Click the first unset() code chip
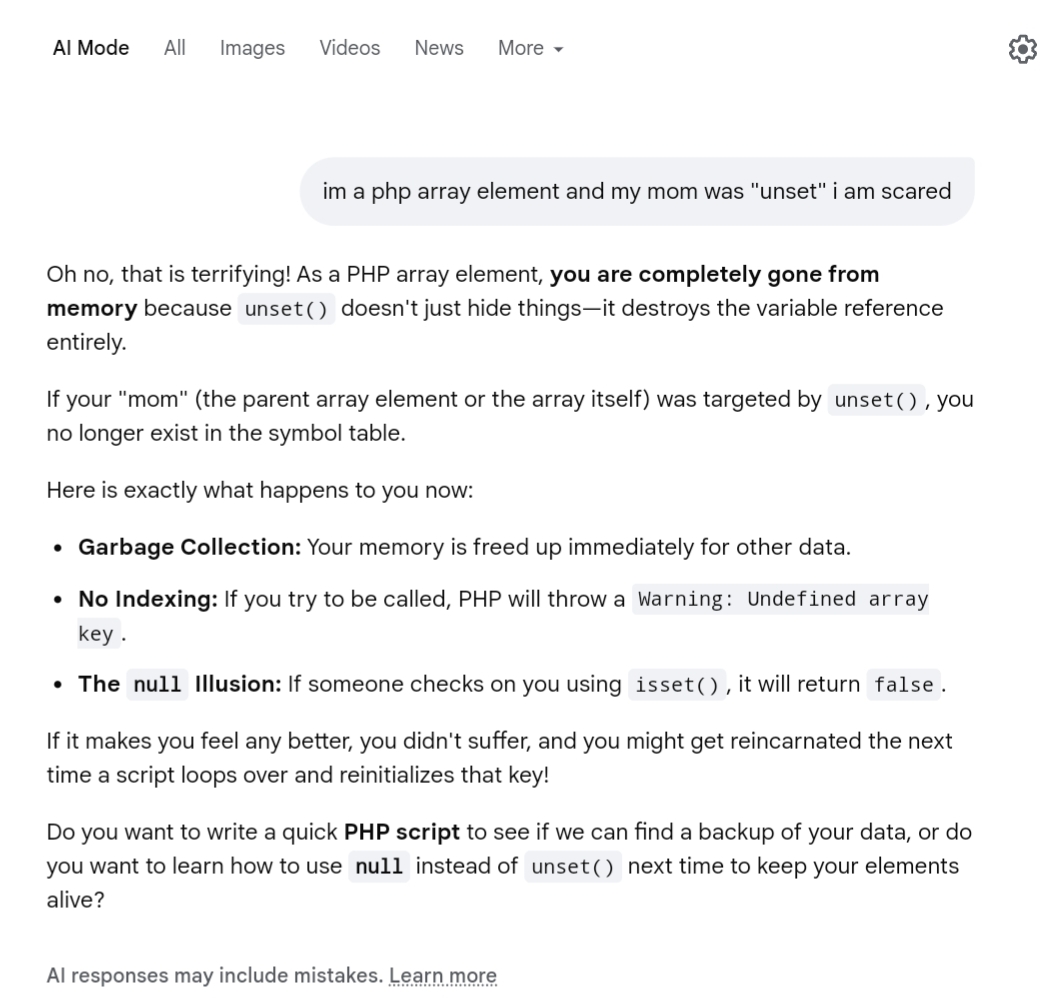 (286, 309)
